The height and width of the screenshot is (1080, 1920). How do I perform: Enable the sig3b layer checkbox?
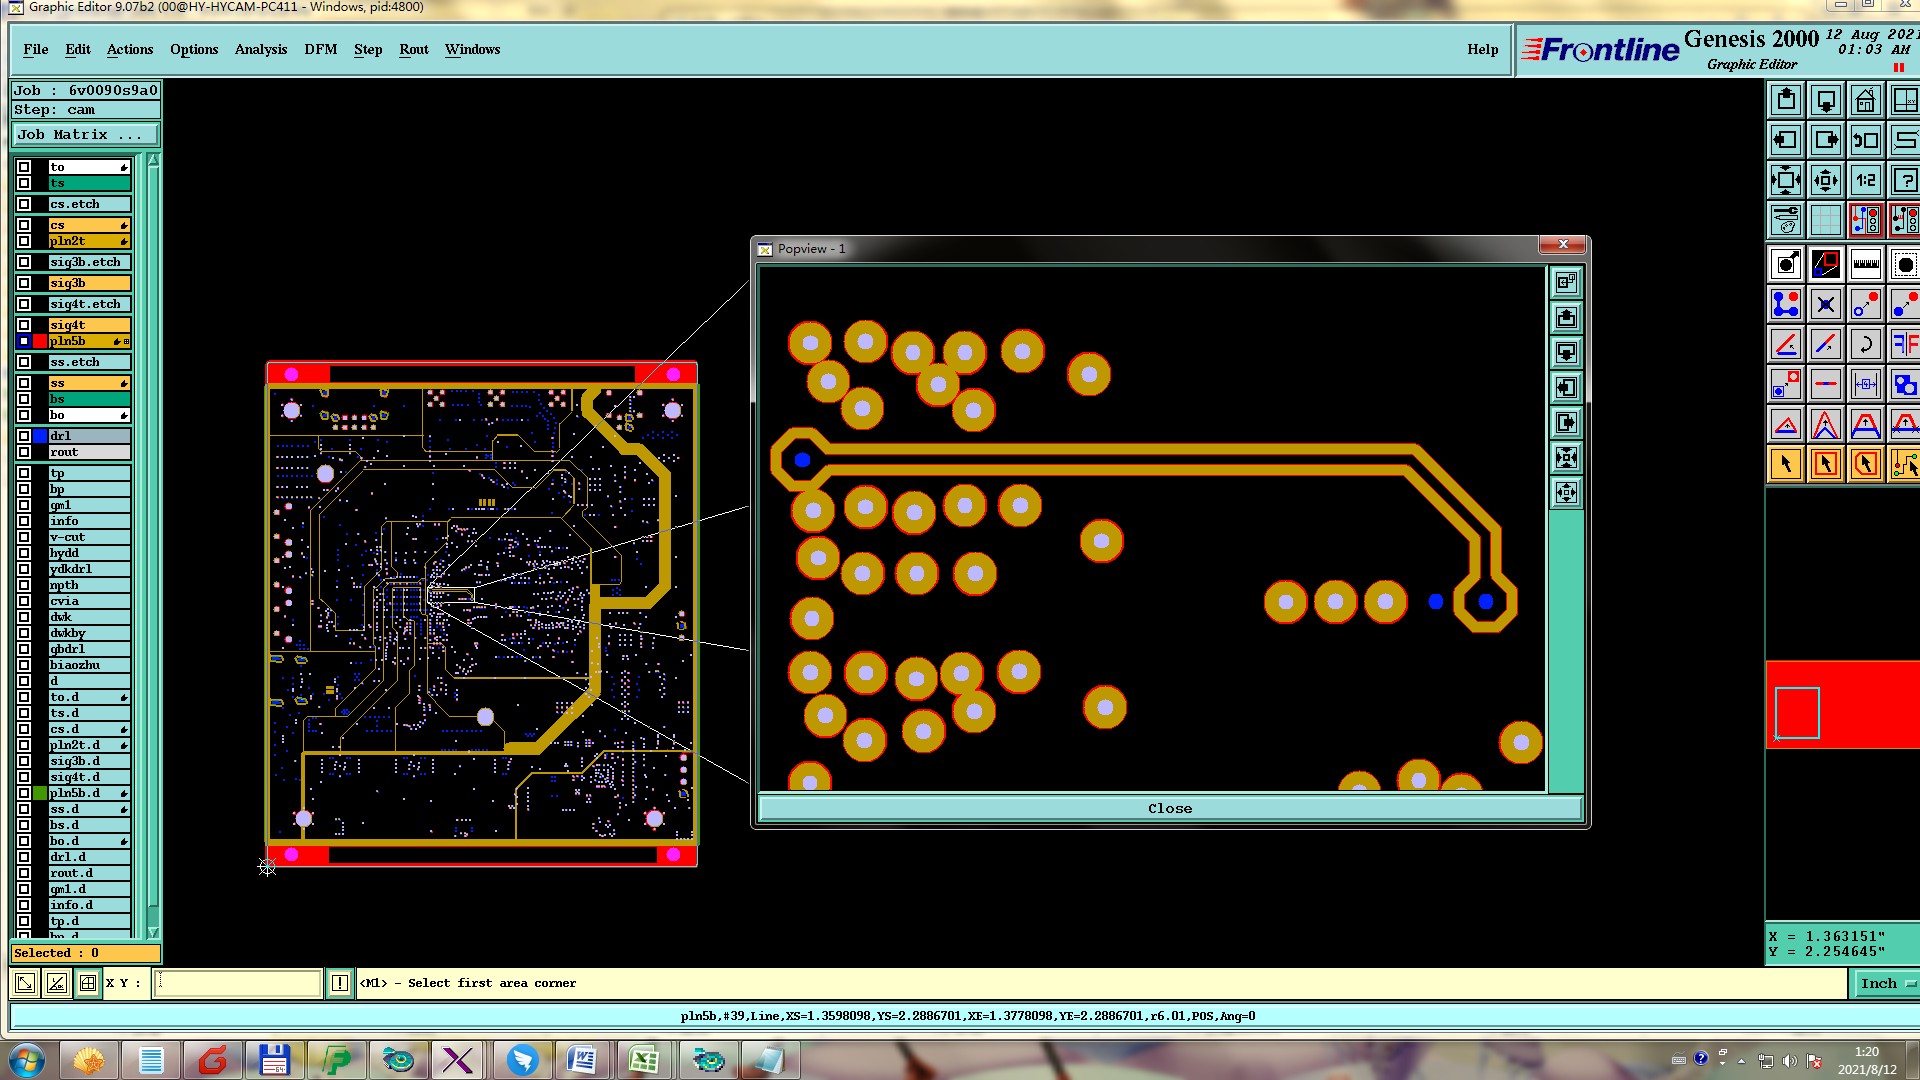point(24,283)
